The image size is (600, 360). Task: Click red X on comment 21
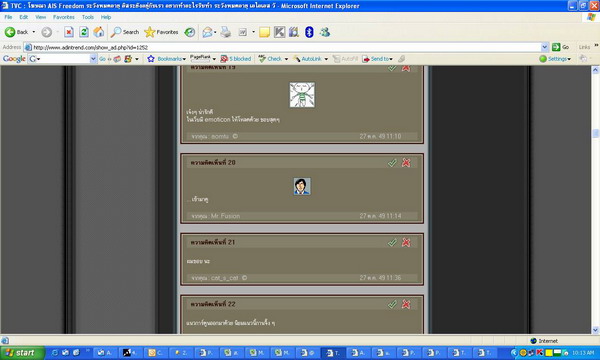(406, 242)
